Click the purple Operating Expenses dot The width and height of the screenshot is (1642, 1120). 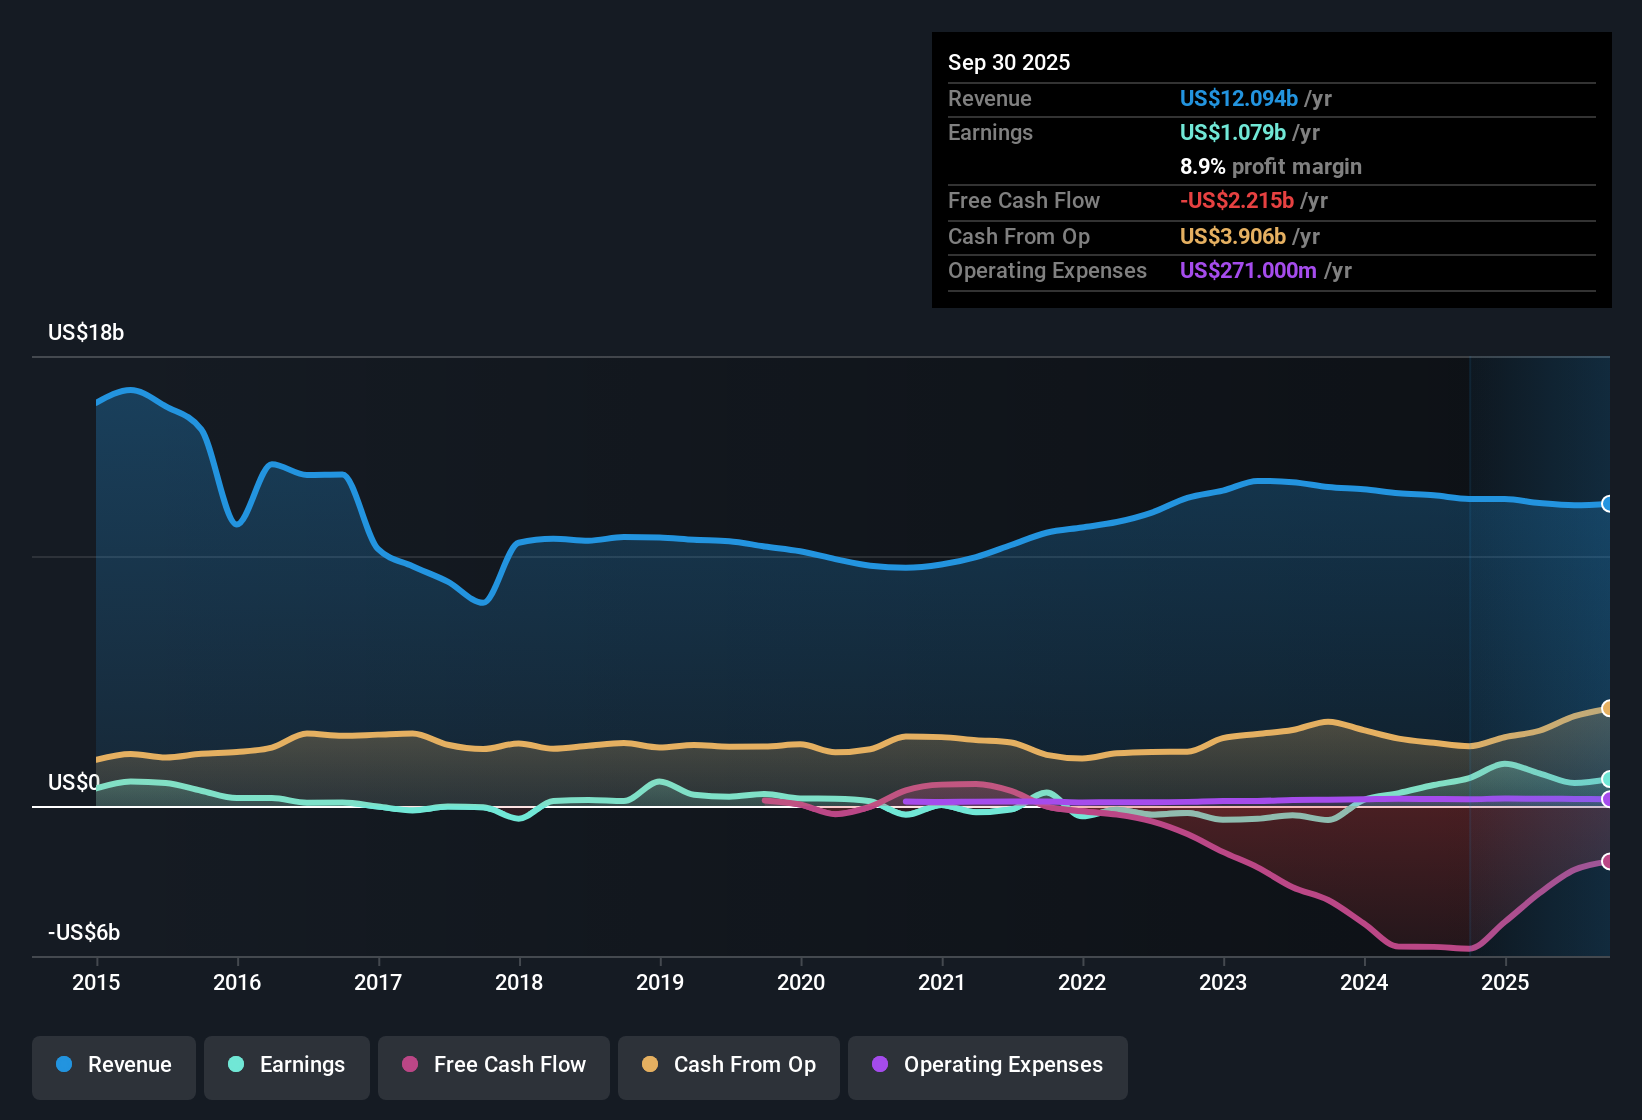(880, 1065)
